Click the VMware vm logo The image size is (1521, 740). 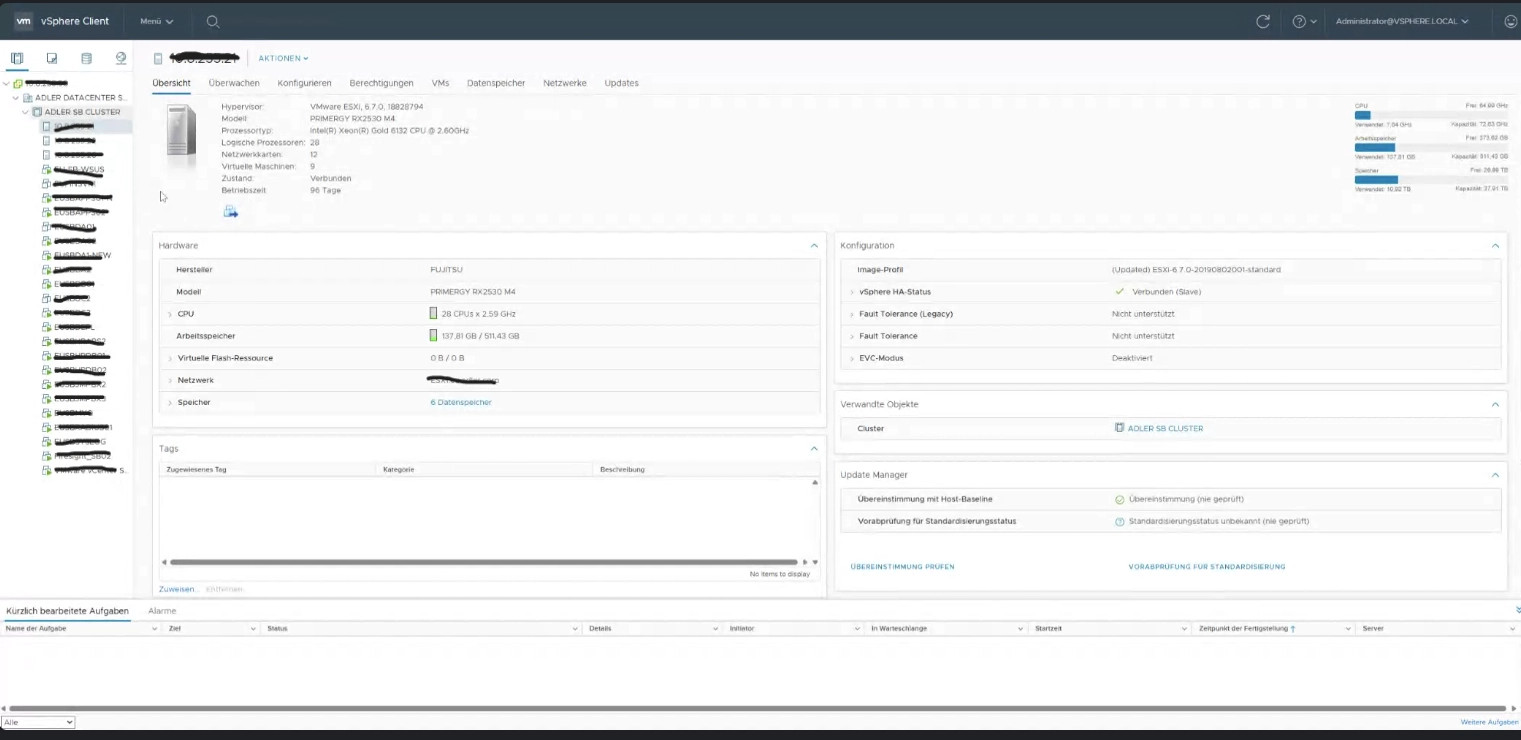tap(23, 21)
